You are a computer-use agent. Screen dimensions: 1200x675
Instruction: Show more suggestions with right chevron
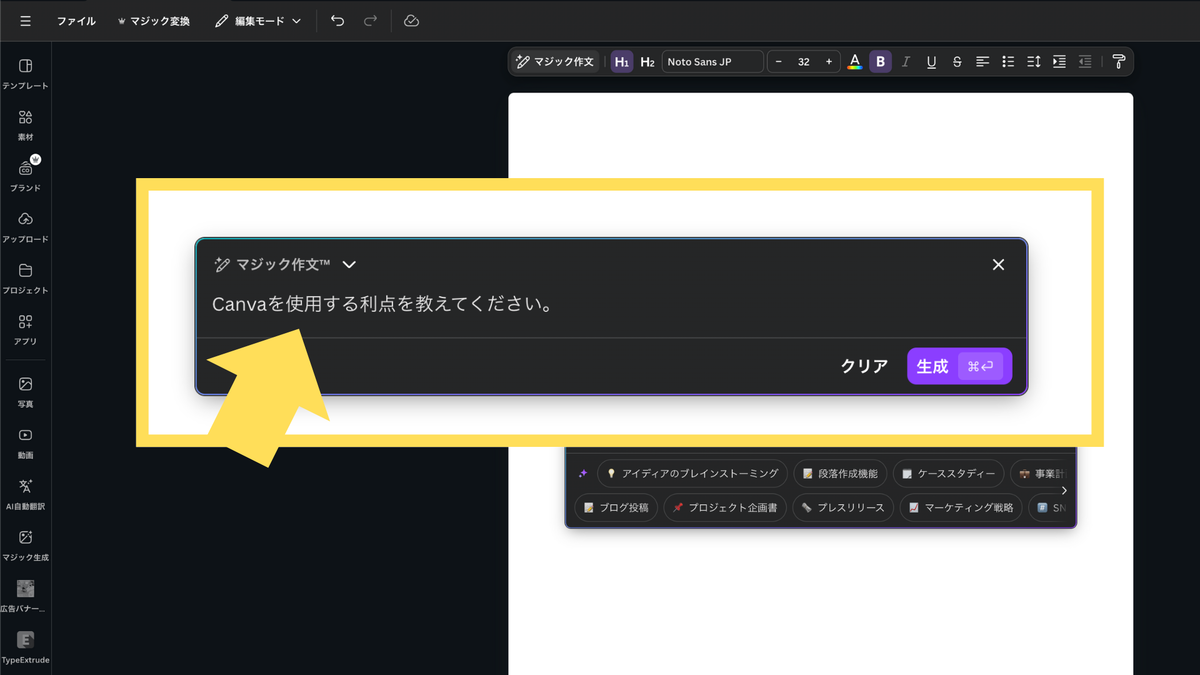click(1064, 491)
